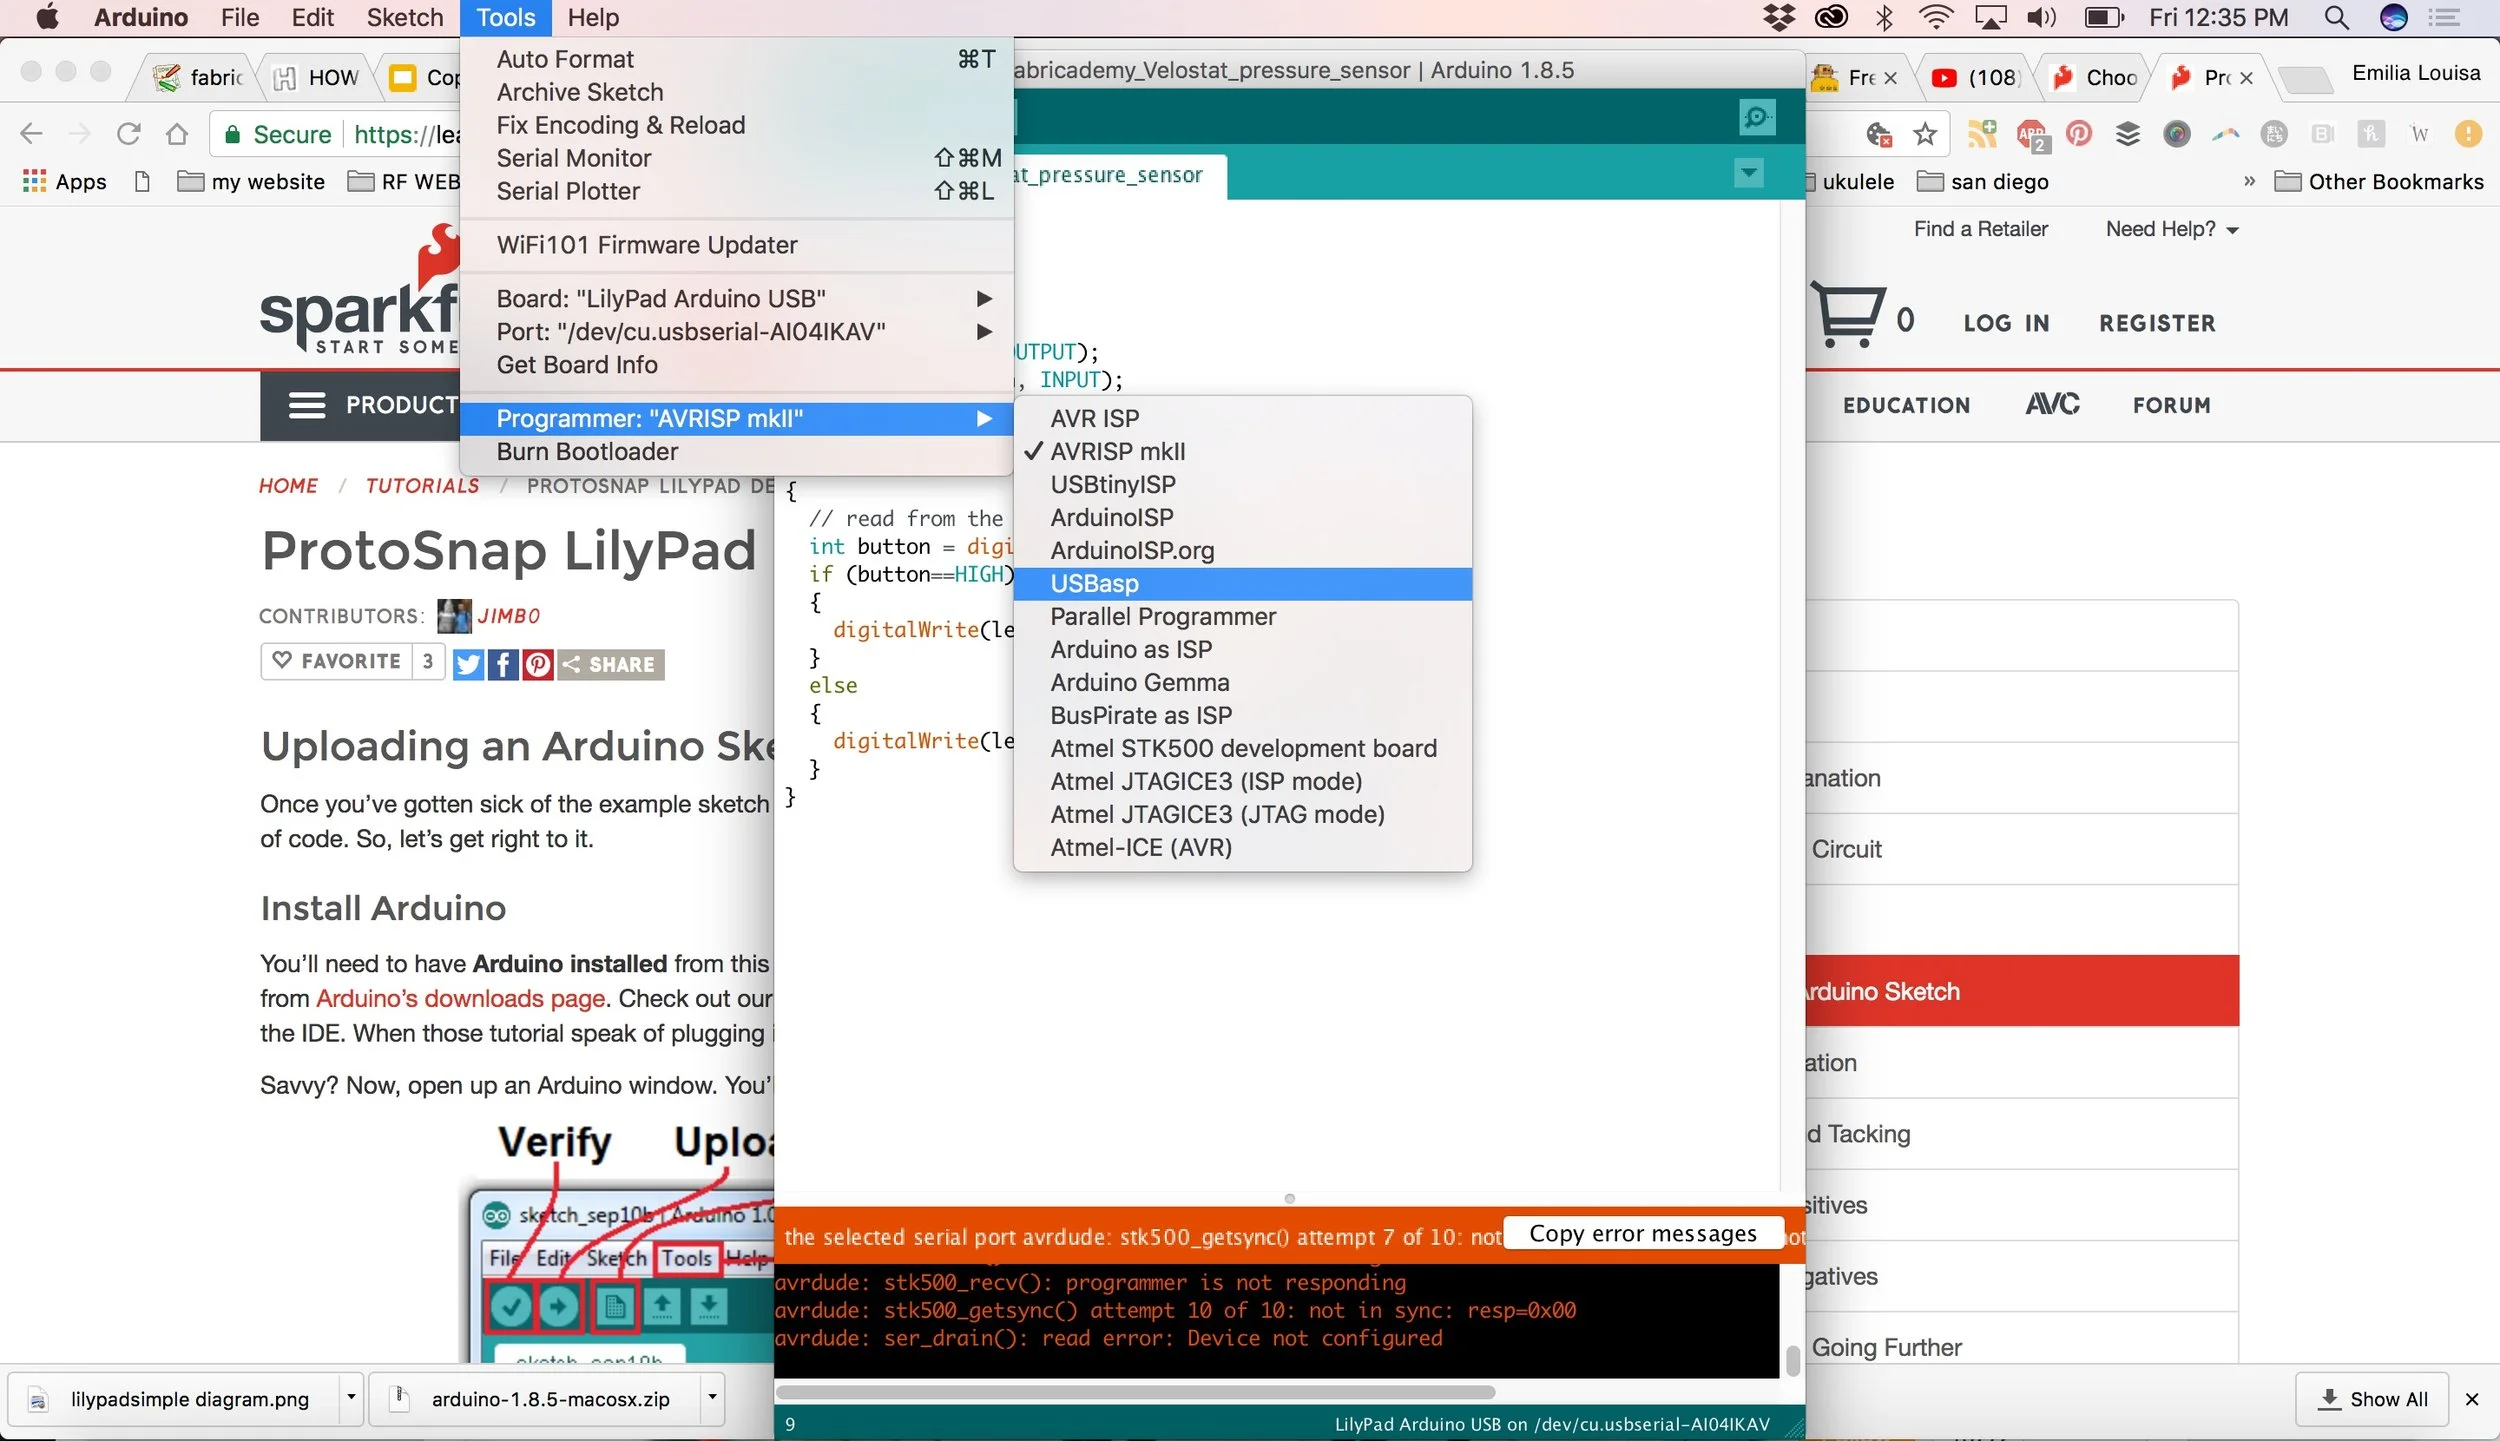The width and height of the screenshot is (2500, 1441).
Task: Choose Burn Bootloader menu item
Action: pyautogui.click(x=736, y=451)
